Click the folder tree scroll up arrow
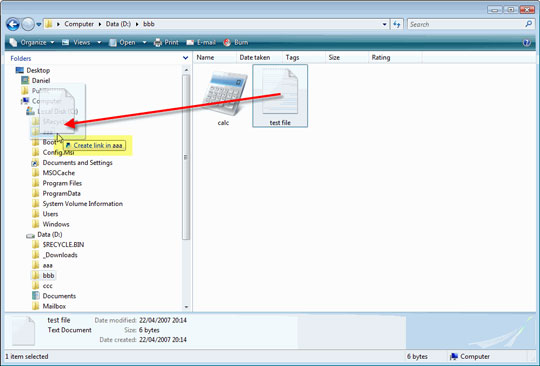 coord(186,70)
